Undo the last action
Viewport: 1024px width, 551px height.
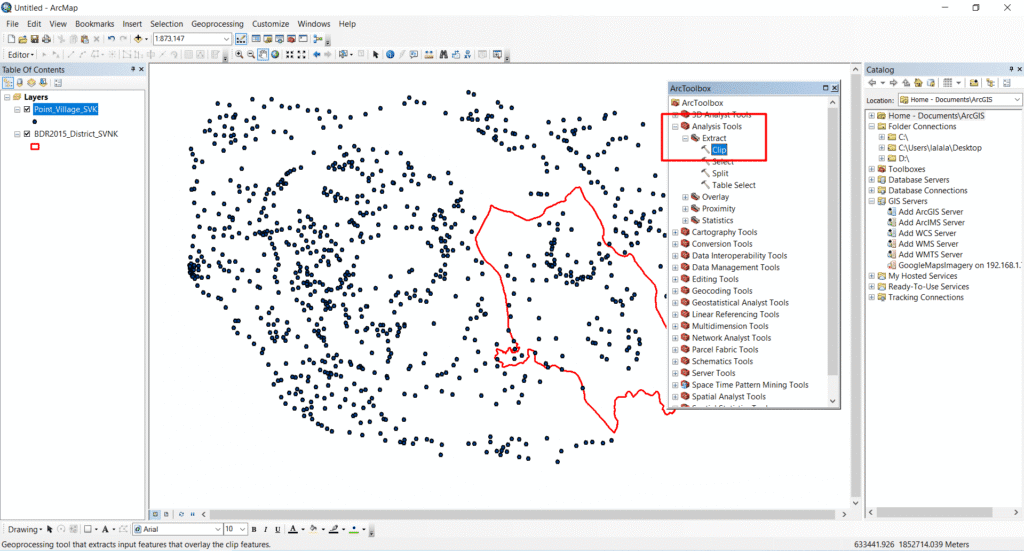(x=111, y=39)
